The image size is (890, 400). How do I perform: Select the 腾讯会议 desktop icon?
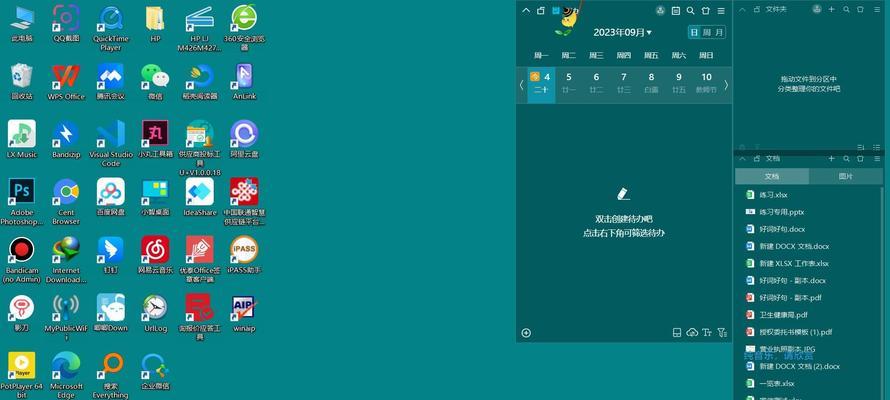pos(111,82)
